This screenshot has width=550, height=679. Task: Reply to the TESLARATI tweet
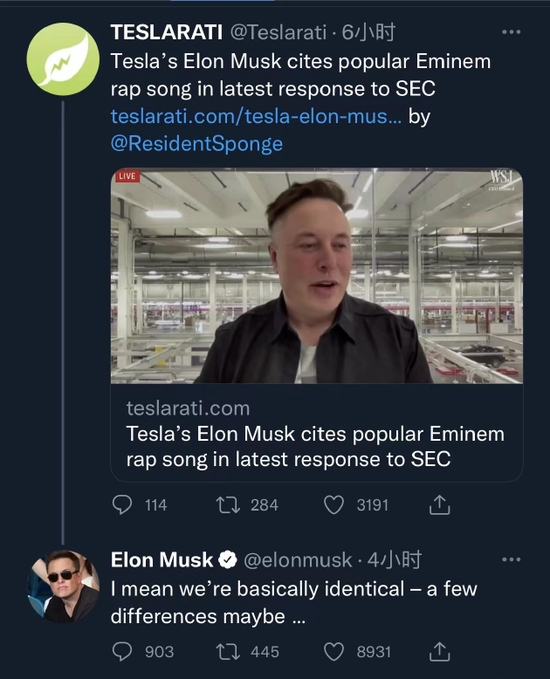coord(122,505)
